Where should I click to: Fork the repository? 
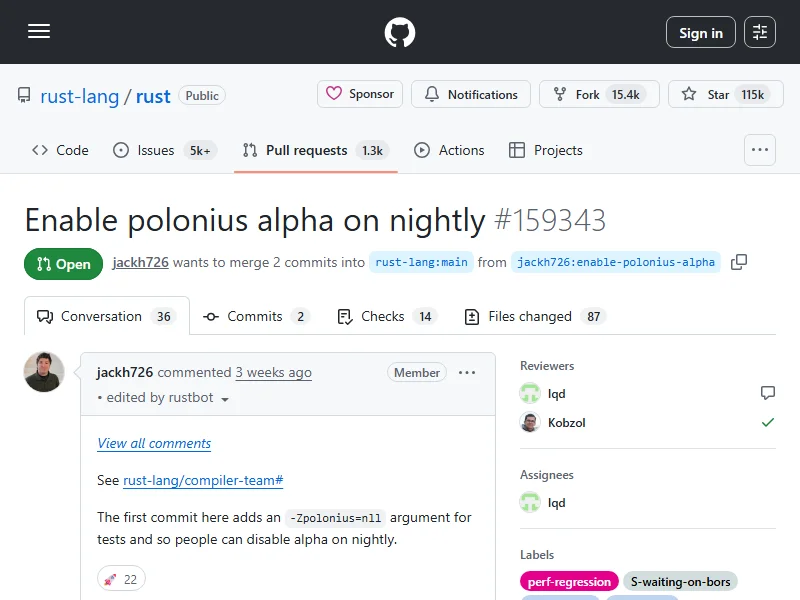coord(599,94)
